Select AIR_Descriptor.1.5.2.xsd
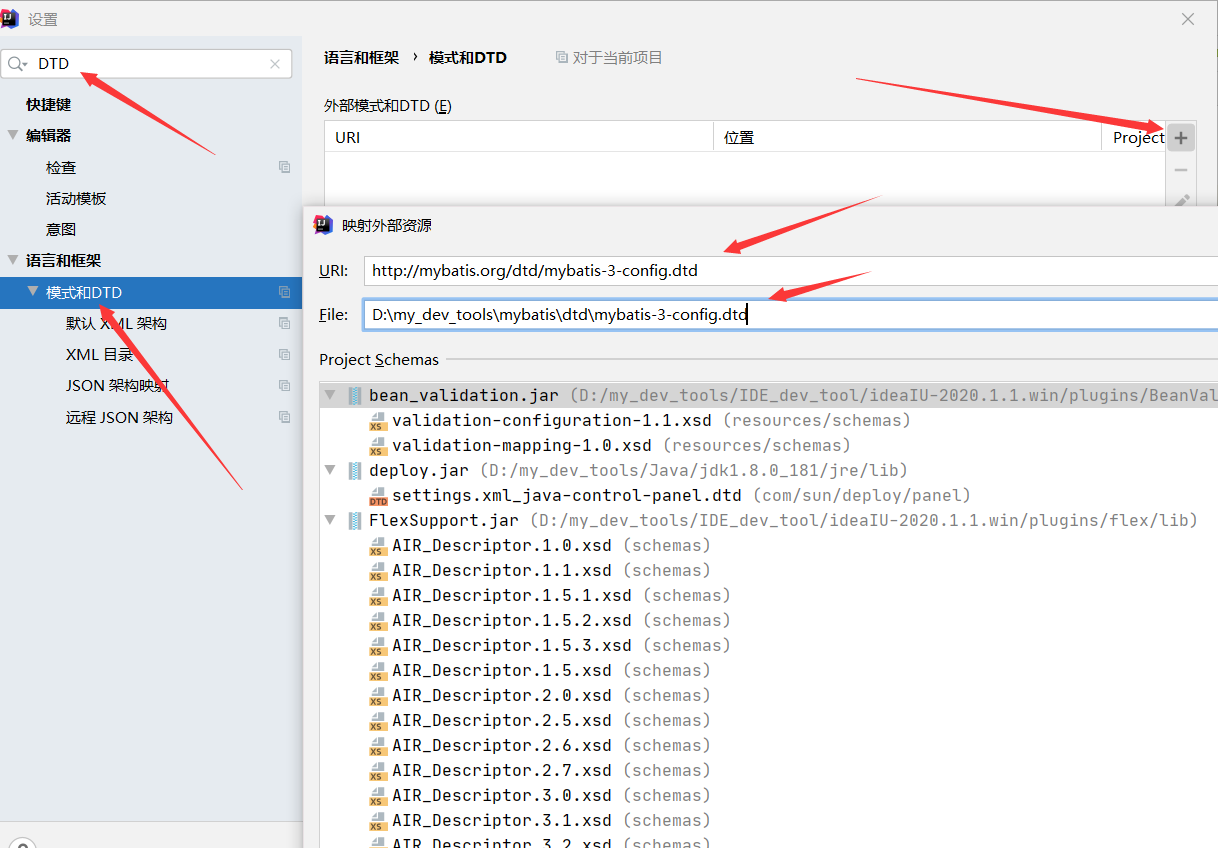 pos(511,620)
